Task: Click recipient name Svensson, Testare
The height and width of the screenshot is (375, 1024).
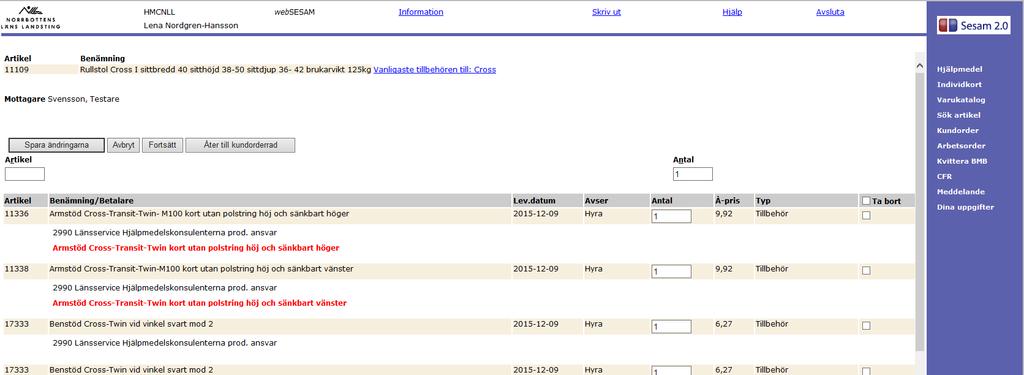Action: pos(84,99)
